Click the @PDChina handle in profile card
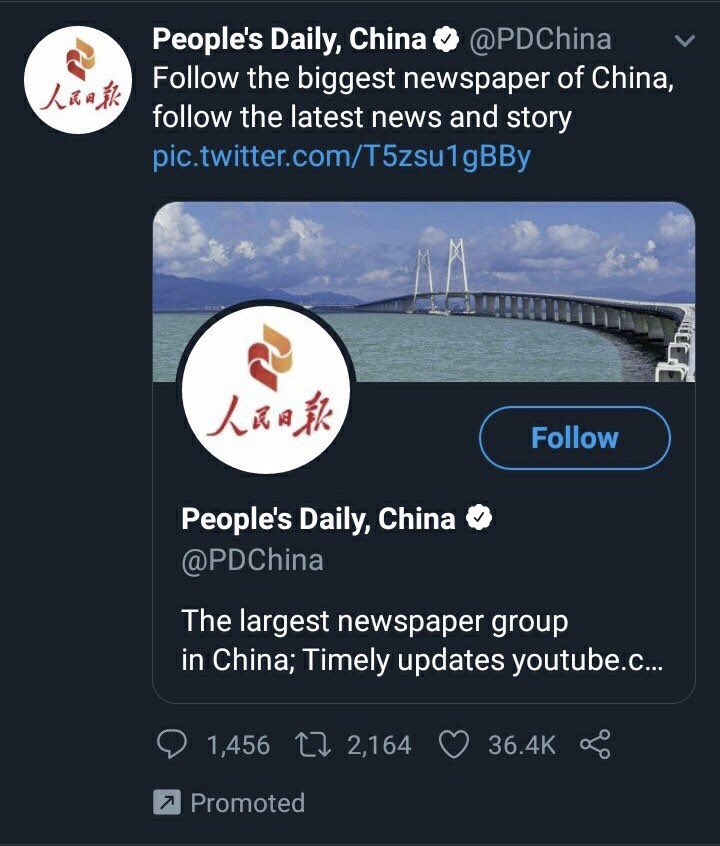720x846 pixels. pos(253,560)
